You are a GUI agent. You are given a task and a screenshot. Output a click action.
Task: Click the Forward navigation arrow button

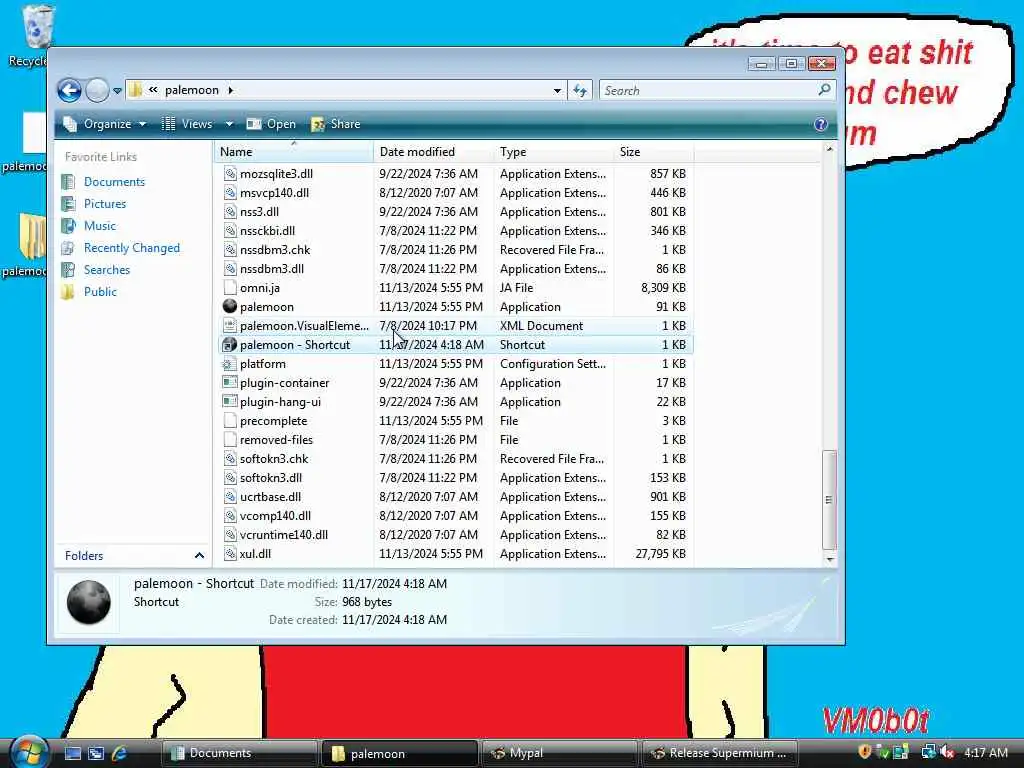point(97,90)
